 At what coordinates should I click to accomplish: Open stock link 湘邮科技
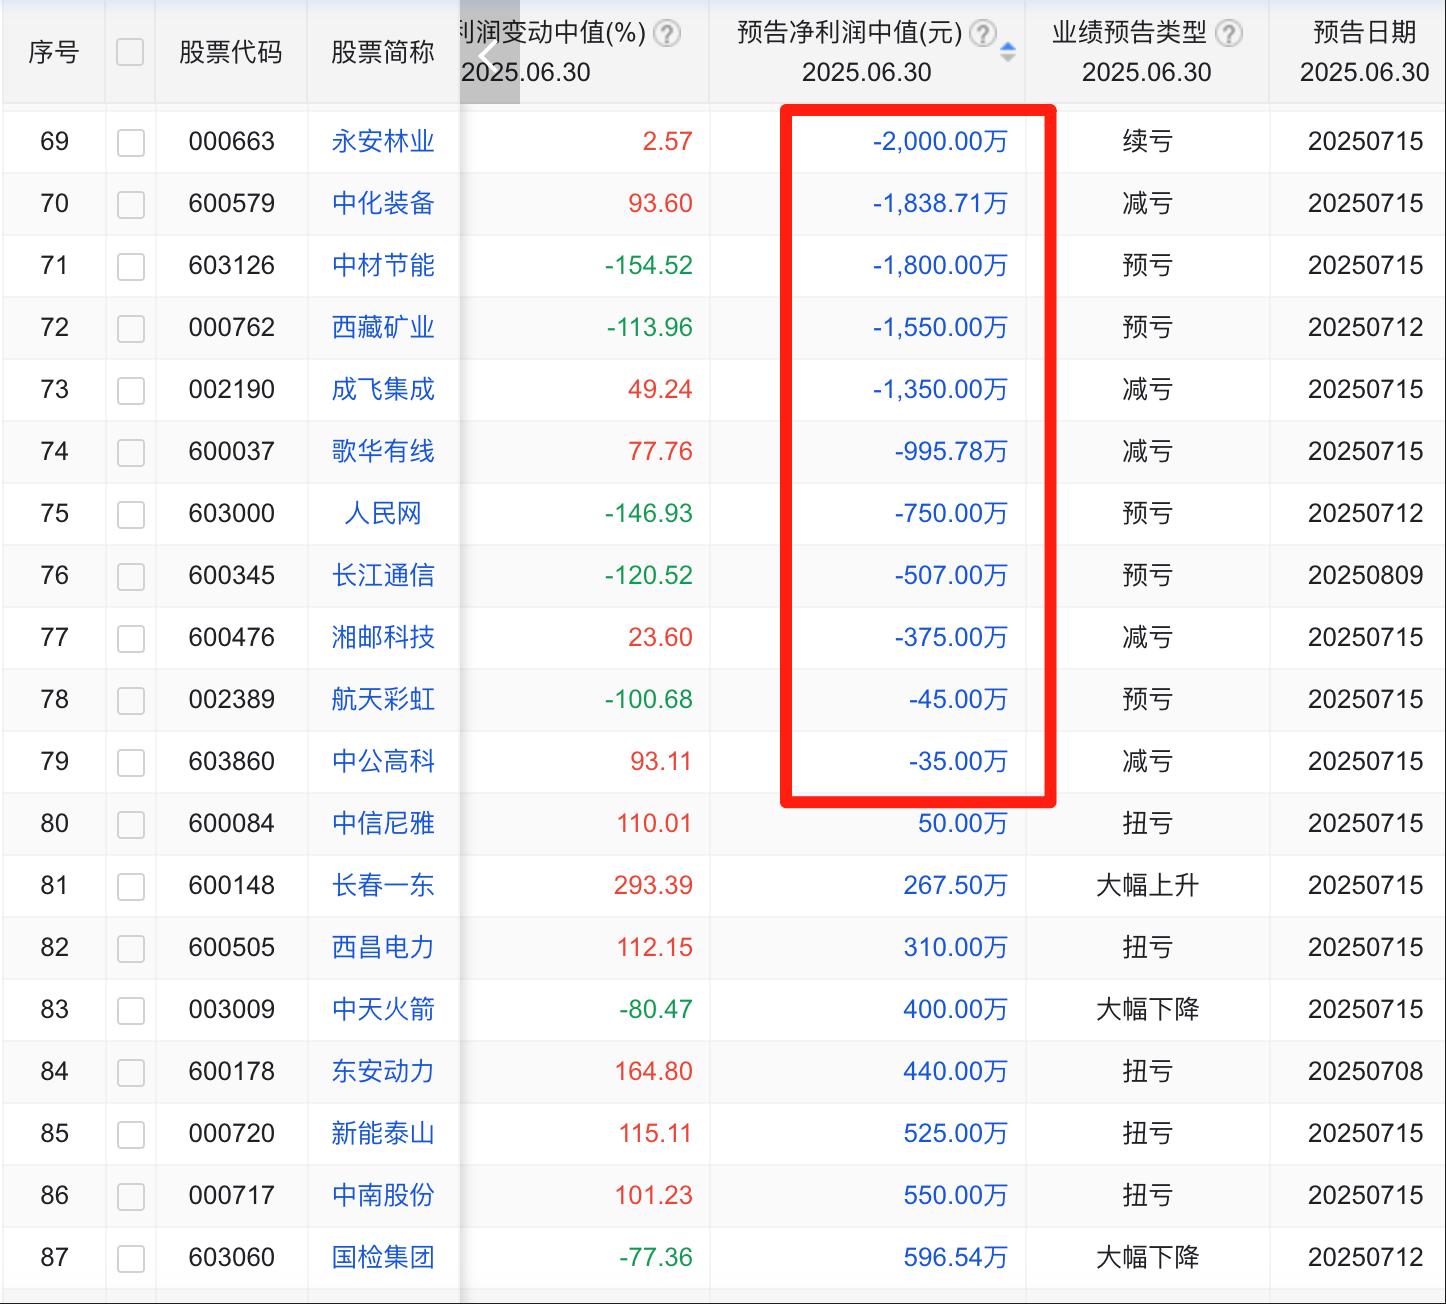pyautogui.click(x=383, y=637)
